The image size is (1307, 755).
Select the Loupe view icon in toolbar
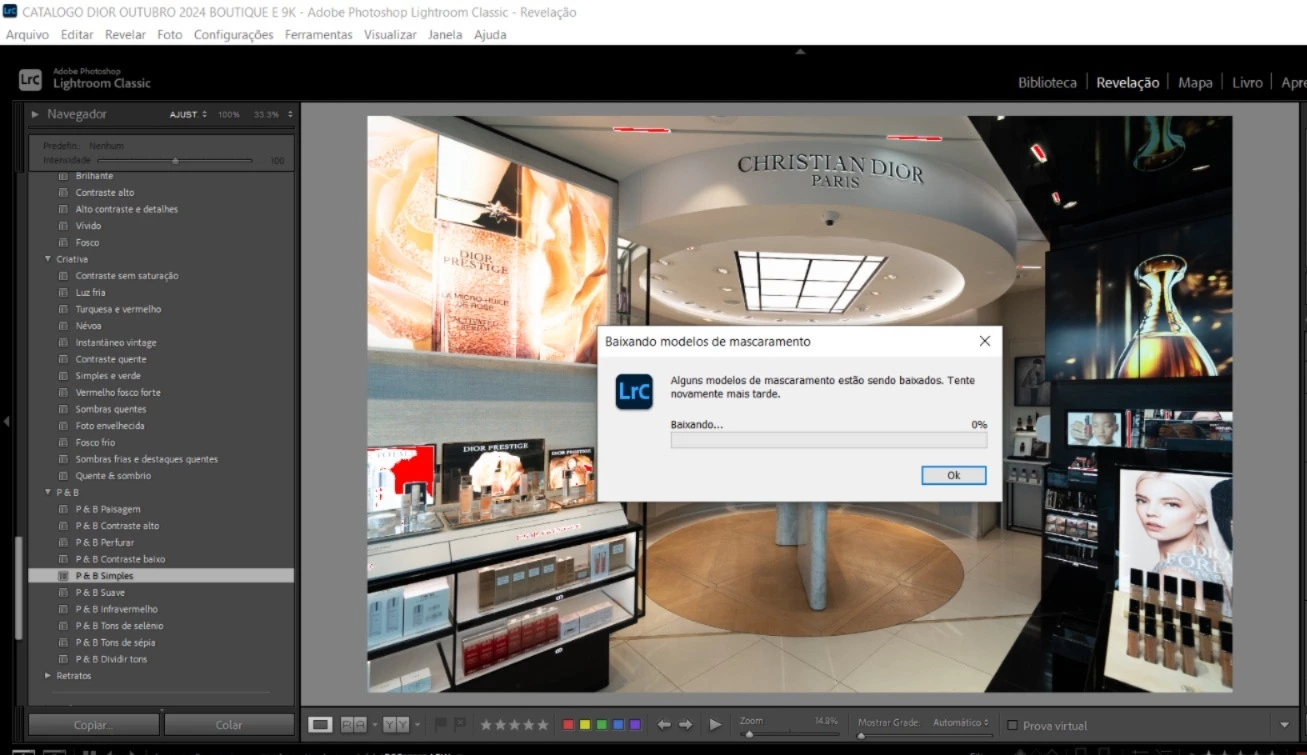click(320, 725)
